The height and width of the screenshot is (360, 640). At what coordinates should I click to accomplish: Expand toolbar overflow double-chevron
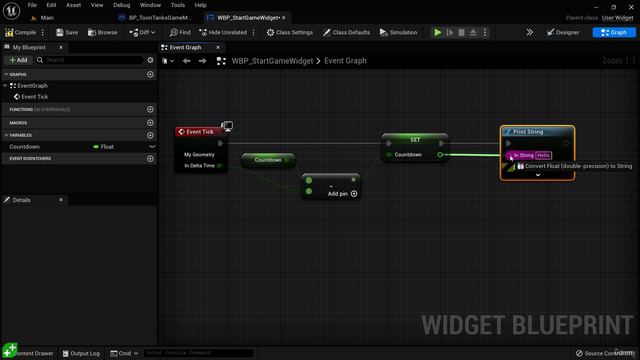[x=529, y=32]
